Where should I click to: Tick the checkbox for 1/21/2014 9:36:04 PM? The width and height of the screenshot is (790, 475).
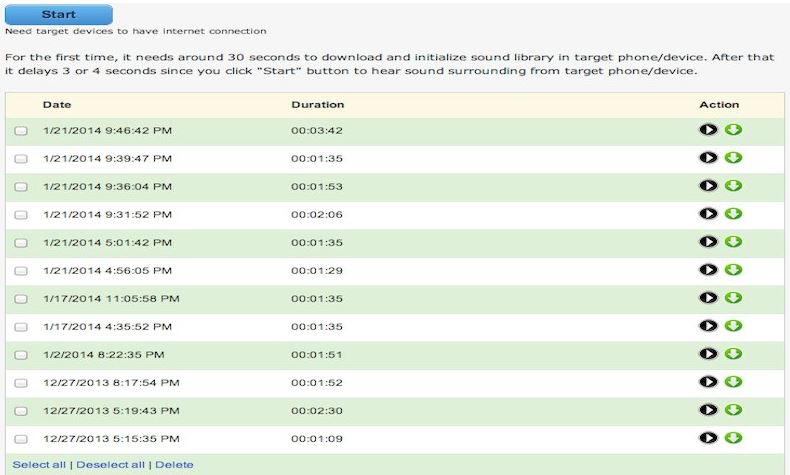pyautogui.click(x=21, y=187)
